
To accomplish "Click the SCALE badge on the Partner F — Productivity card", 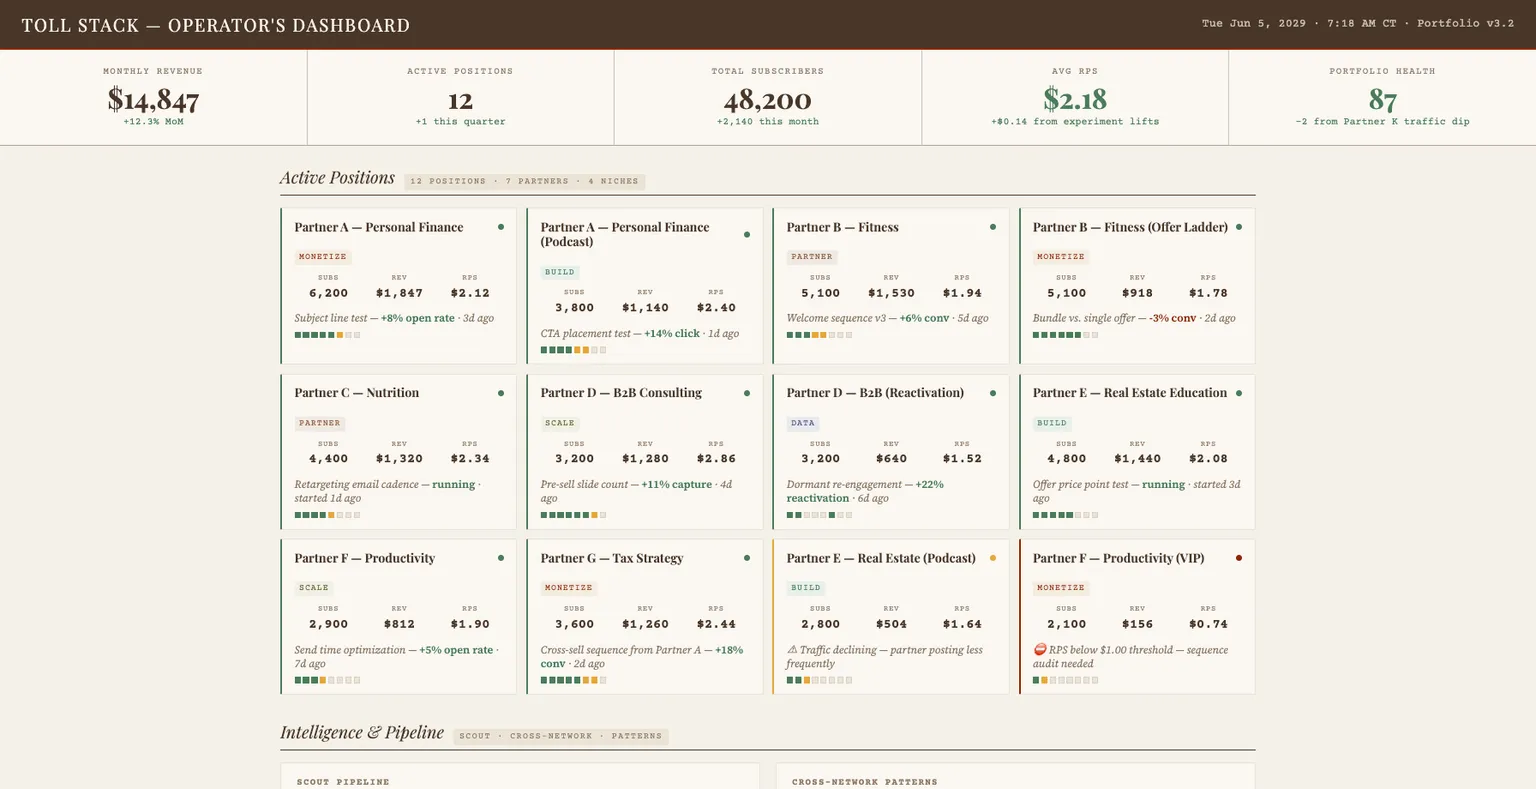I will [x=313, y=588].
